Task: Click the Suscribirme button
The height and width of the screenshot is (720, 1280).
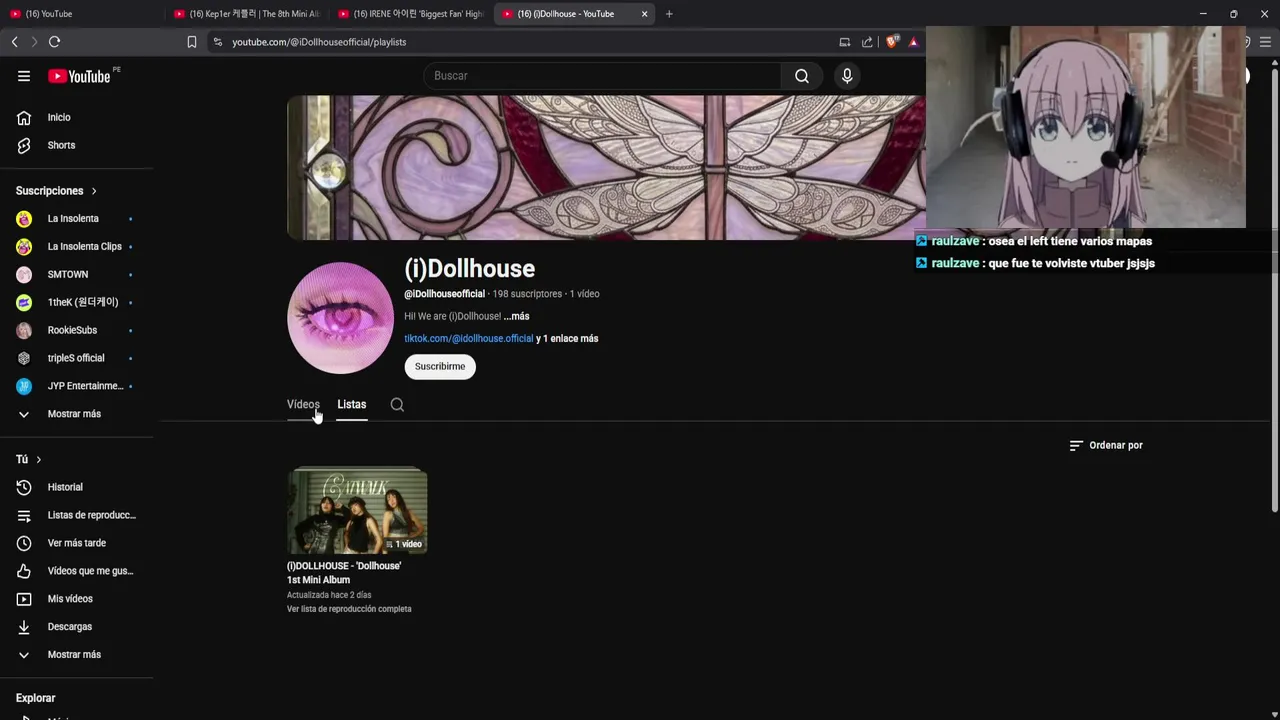Action: pyautogui.click(x=440, y=367)
